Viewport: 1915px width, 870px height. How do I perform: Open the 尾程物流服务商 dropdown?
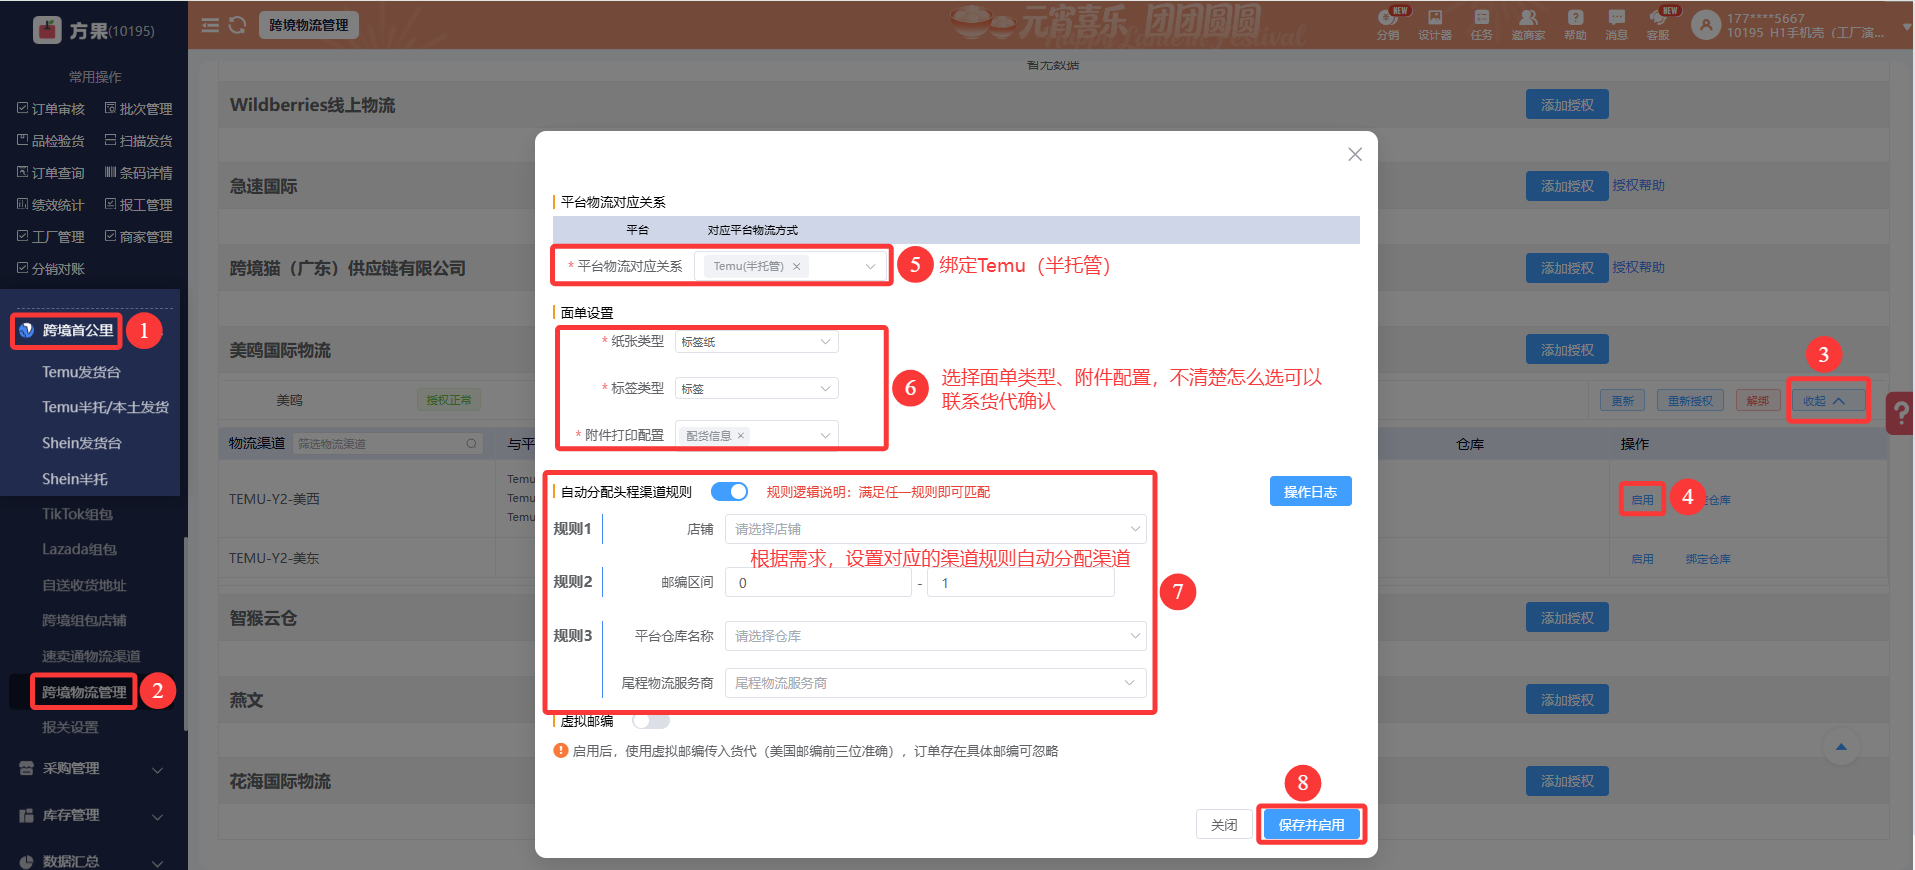(x=936, y=683)
